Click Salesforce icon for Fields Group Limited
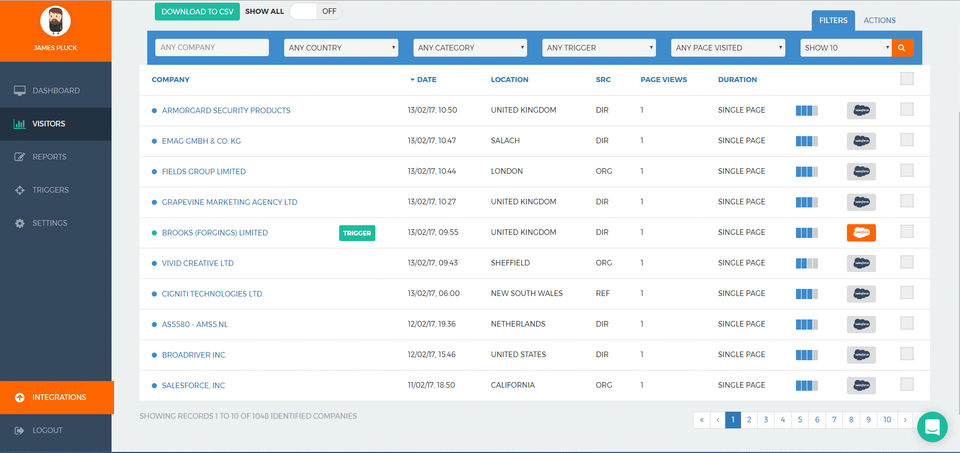The height and width of the screenshot is (453, 960). (x=861, y=171)
